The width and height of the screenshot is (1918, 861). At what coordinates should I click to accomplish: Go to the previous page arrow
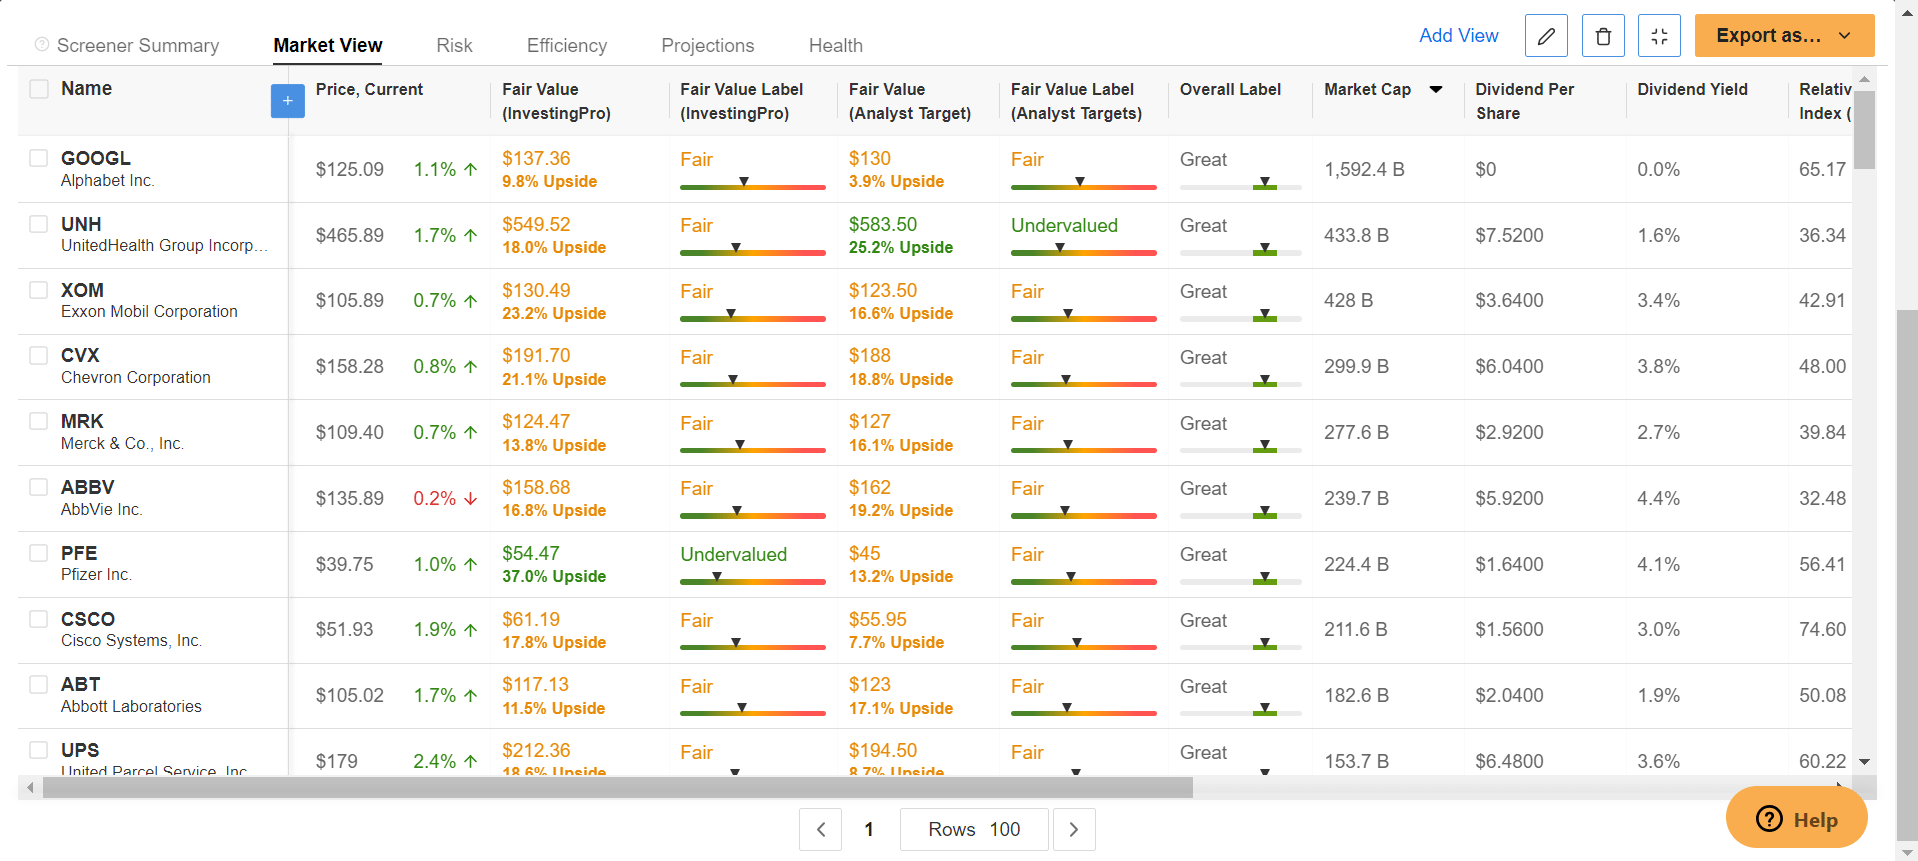[x=821, y=829]
